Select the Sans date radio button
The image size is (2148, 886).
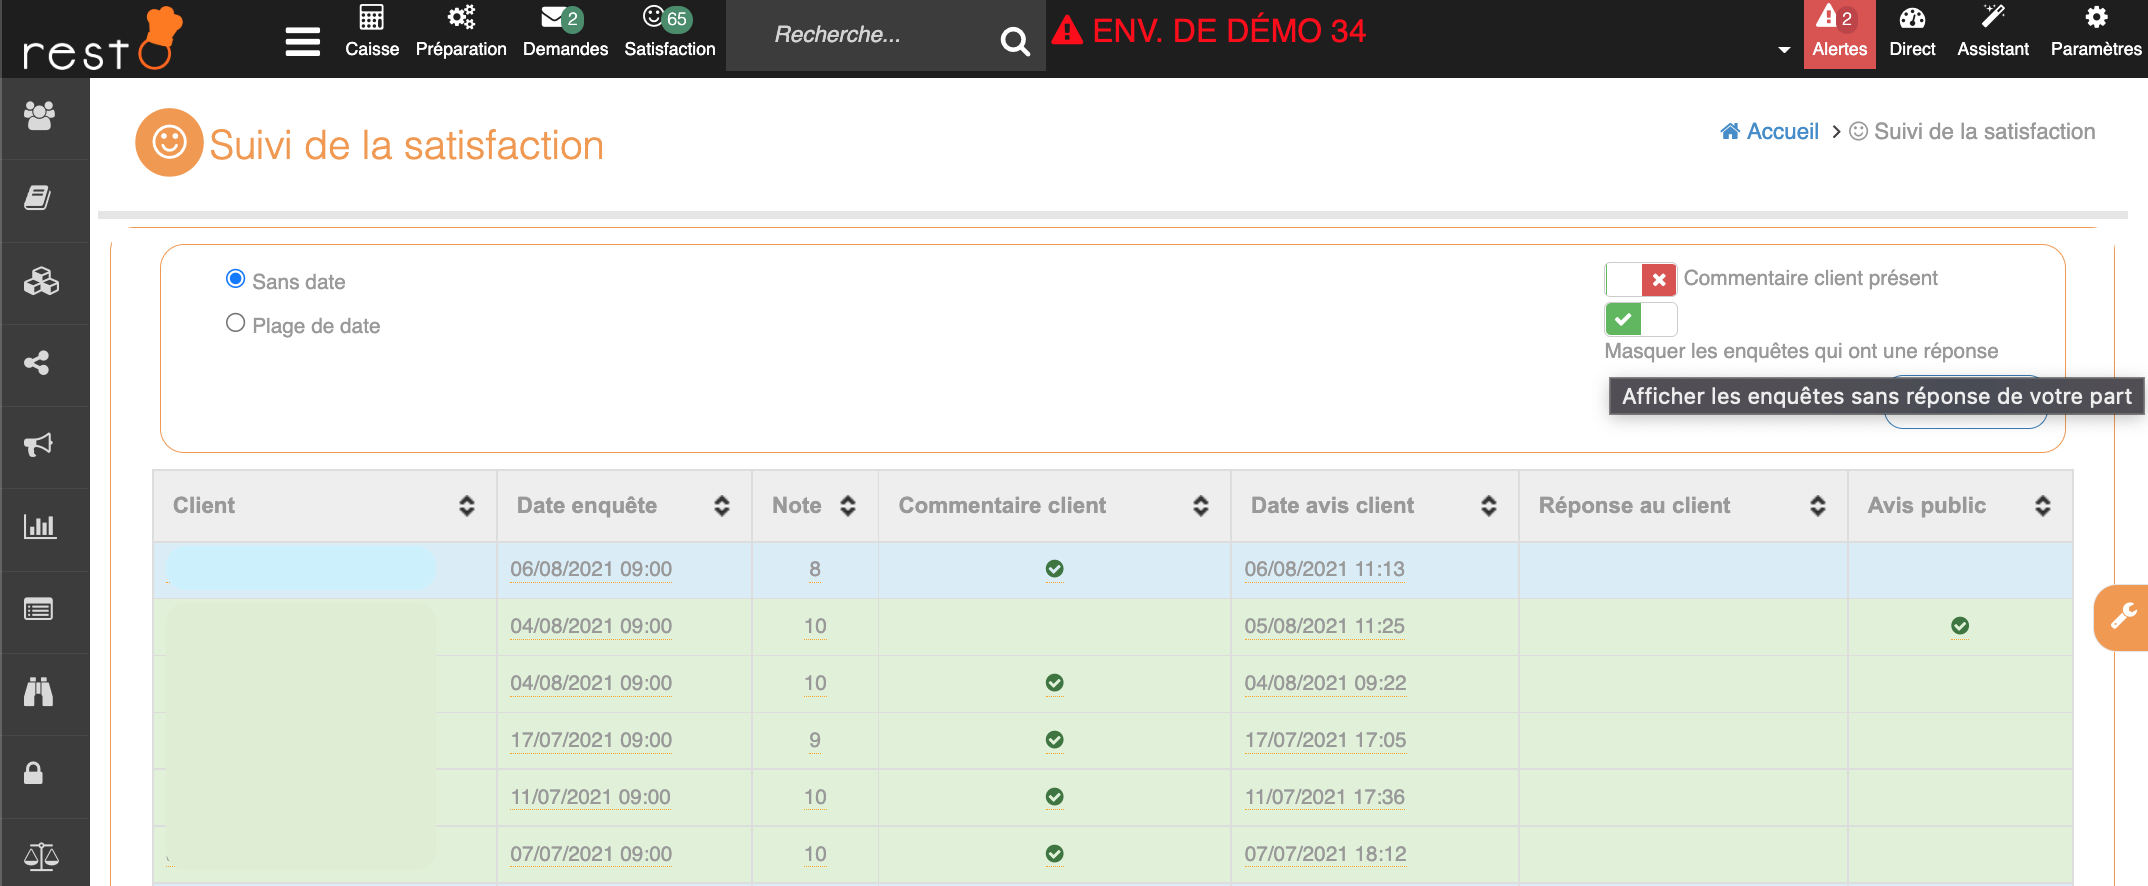click(236, 279)
